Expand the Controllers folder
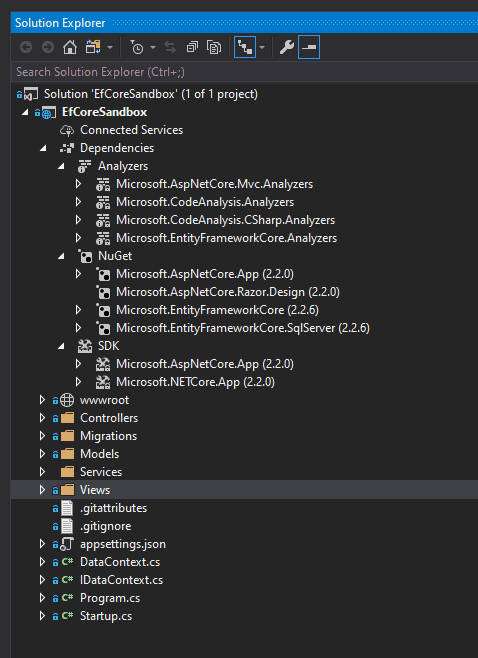This screenshot has height=658, width=478. [42, 418]
